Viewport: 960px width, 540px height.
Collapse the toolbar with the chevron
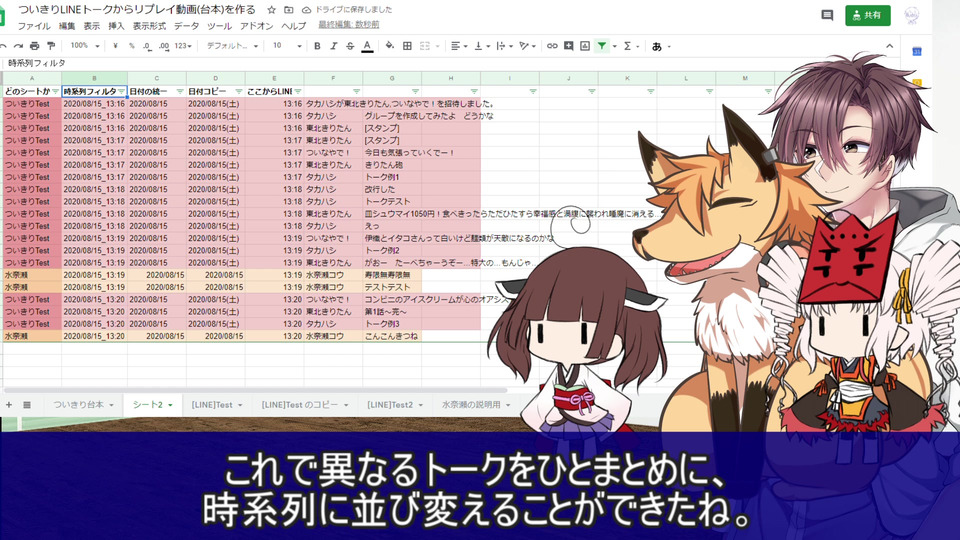point(889,46)
